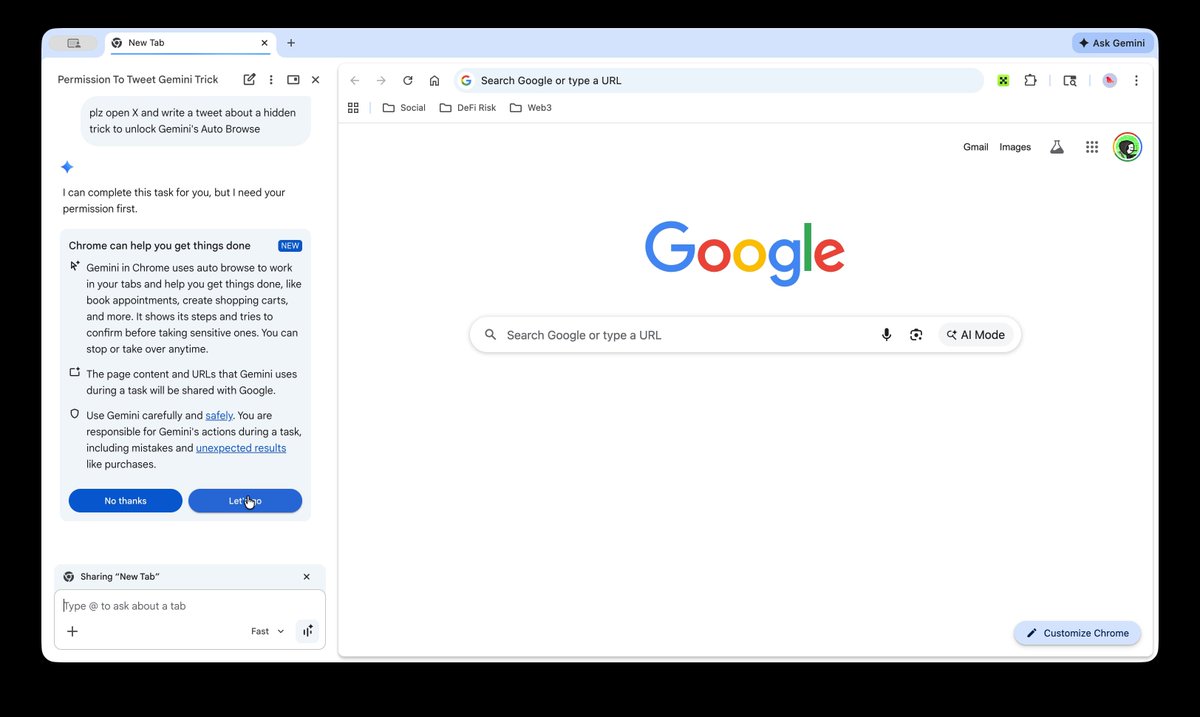The width and height of the screenshot is (1200, 717).
Task: Start a new Gemini chat with compose icon
Action: coord(249,79)
